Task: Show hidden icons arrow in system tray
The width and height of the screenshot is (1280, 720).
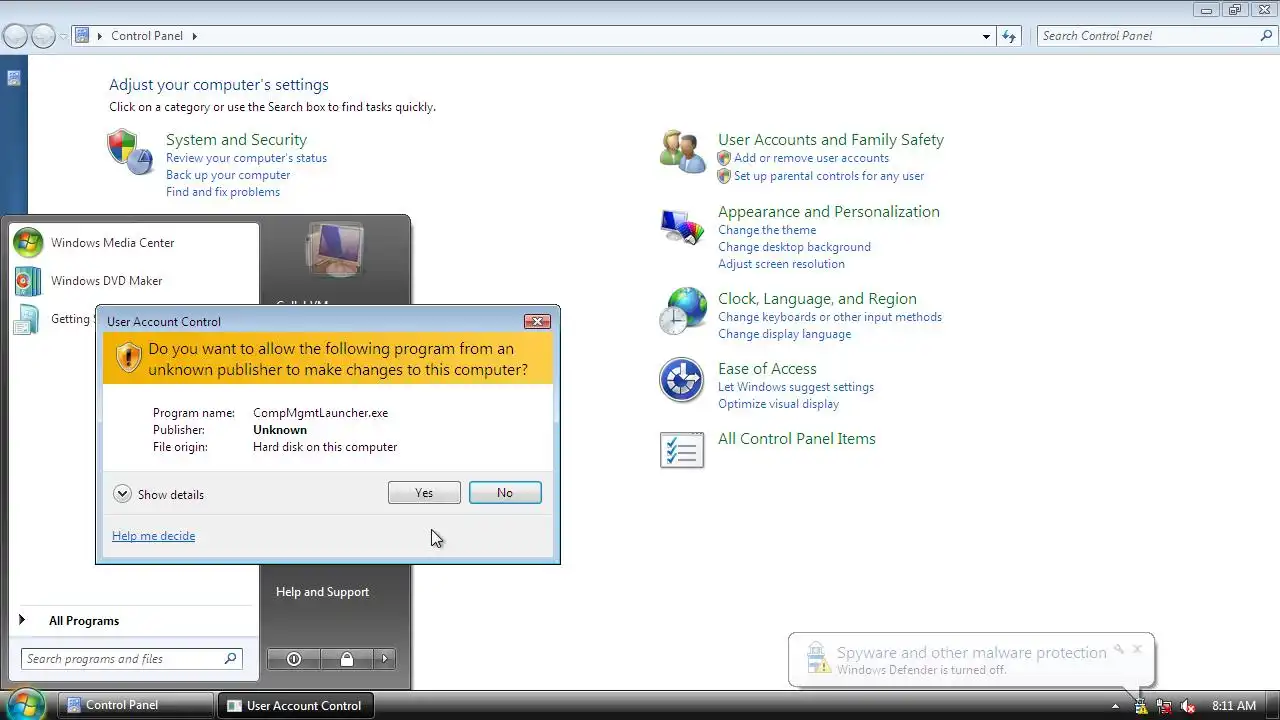Action: click(1115, 706)
